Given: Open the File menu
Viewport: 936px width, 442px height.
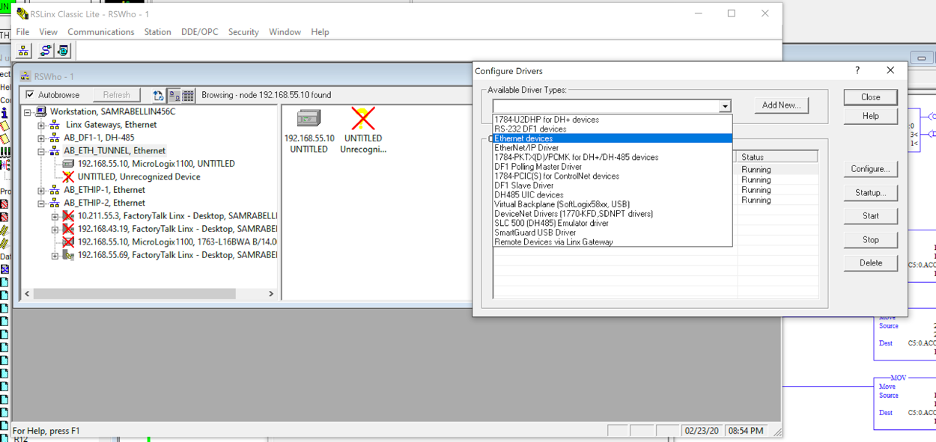Looking at the screenshot, I should click(x=23, y=32).
